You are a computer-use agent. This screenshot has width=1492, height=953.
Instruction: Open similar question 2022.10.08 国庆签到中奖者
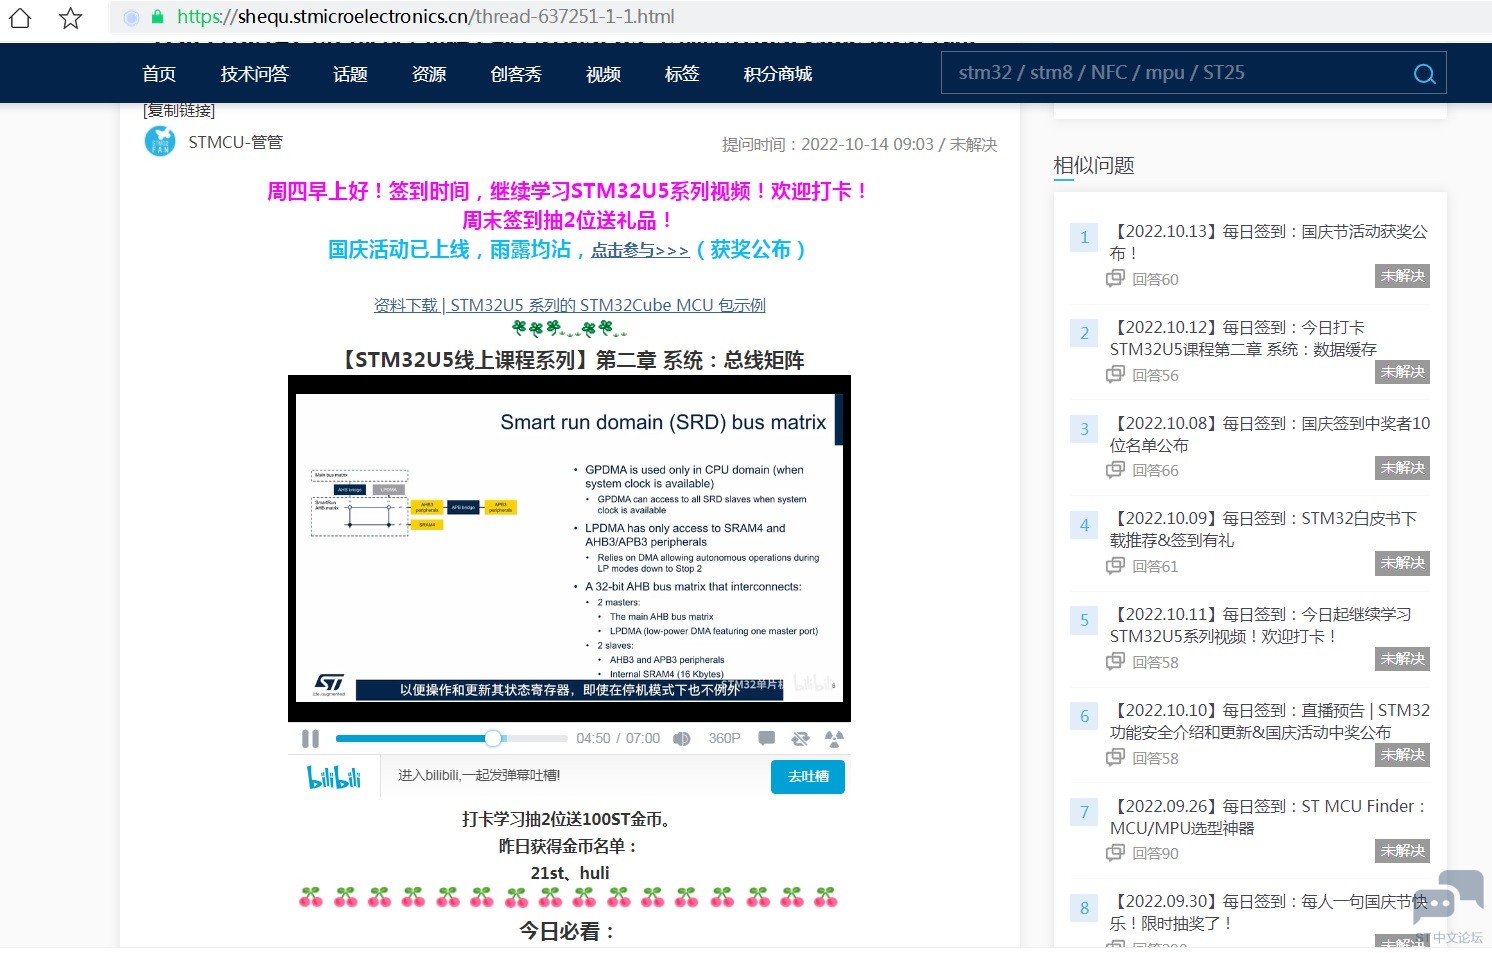(1270, 434)
